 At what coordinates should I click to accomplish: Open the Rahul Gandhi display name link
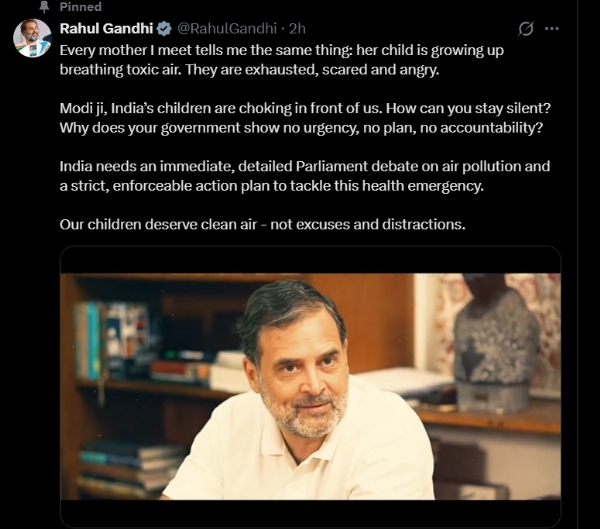tap(106, 28)
